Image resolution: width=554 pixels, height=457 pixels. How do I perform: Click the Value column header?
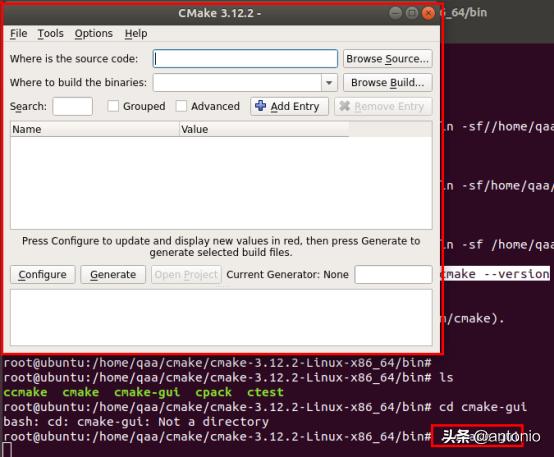(x=264, y=129)
